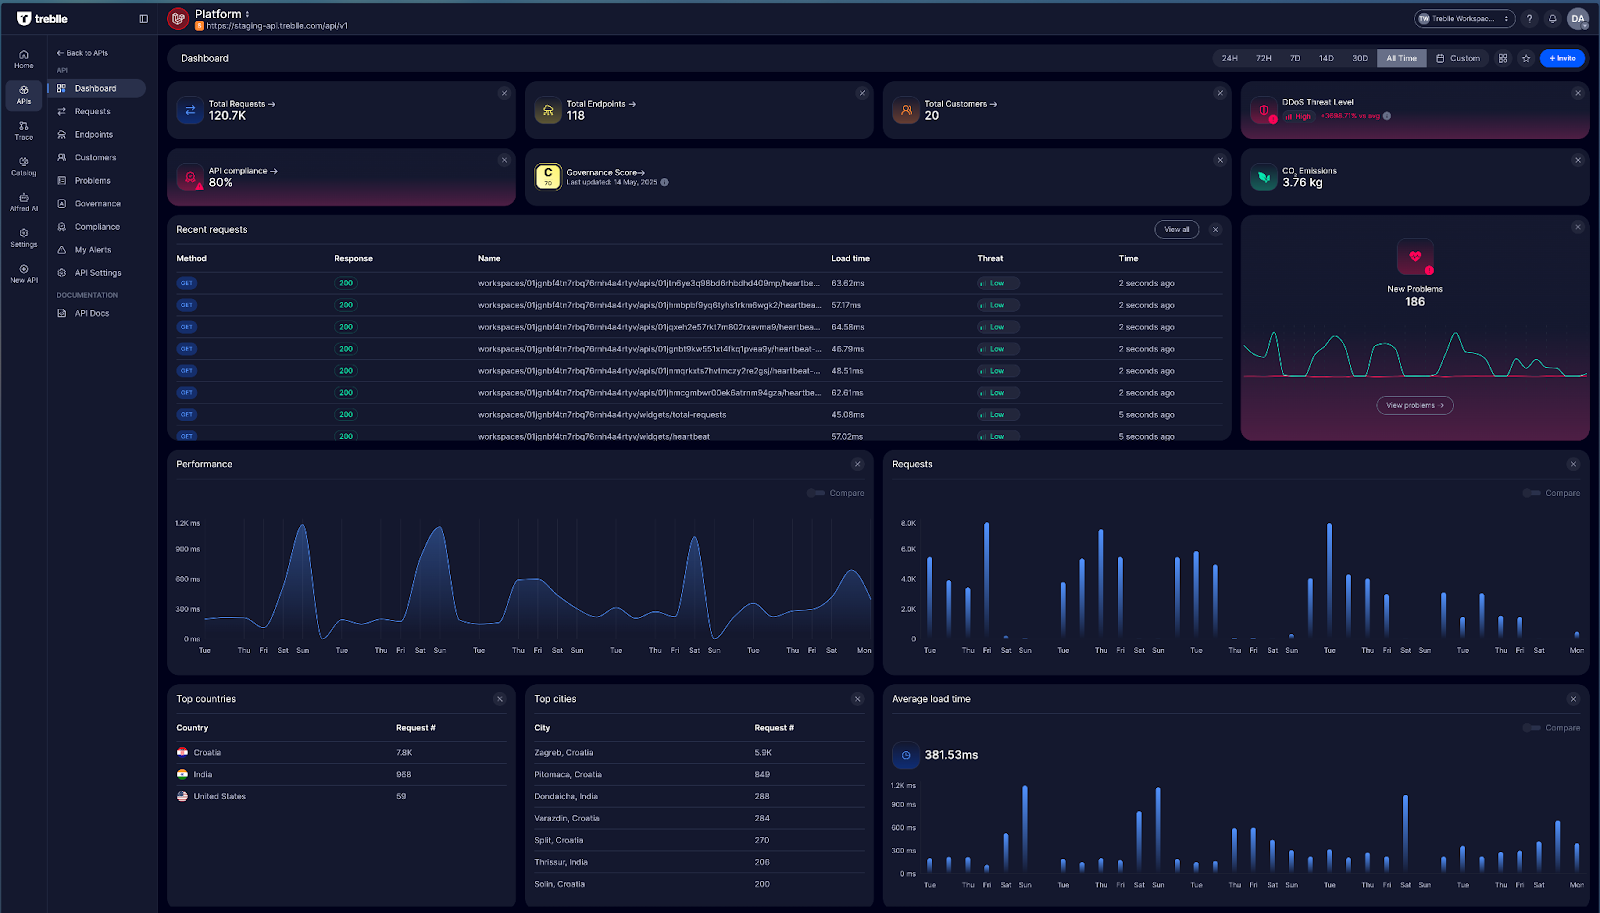1600x913 pixels.
Task: Open the Treblle Workspace selector dropdown
Action: (x=1464, y=19)
